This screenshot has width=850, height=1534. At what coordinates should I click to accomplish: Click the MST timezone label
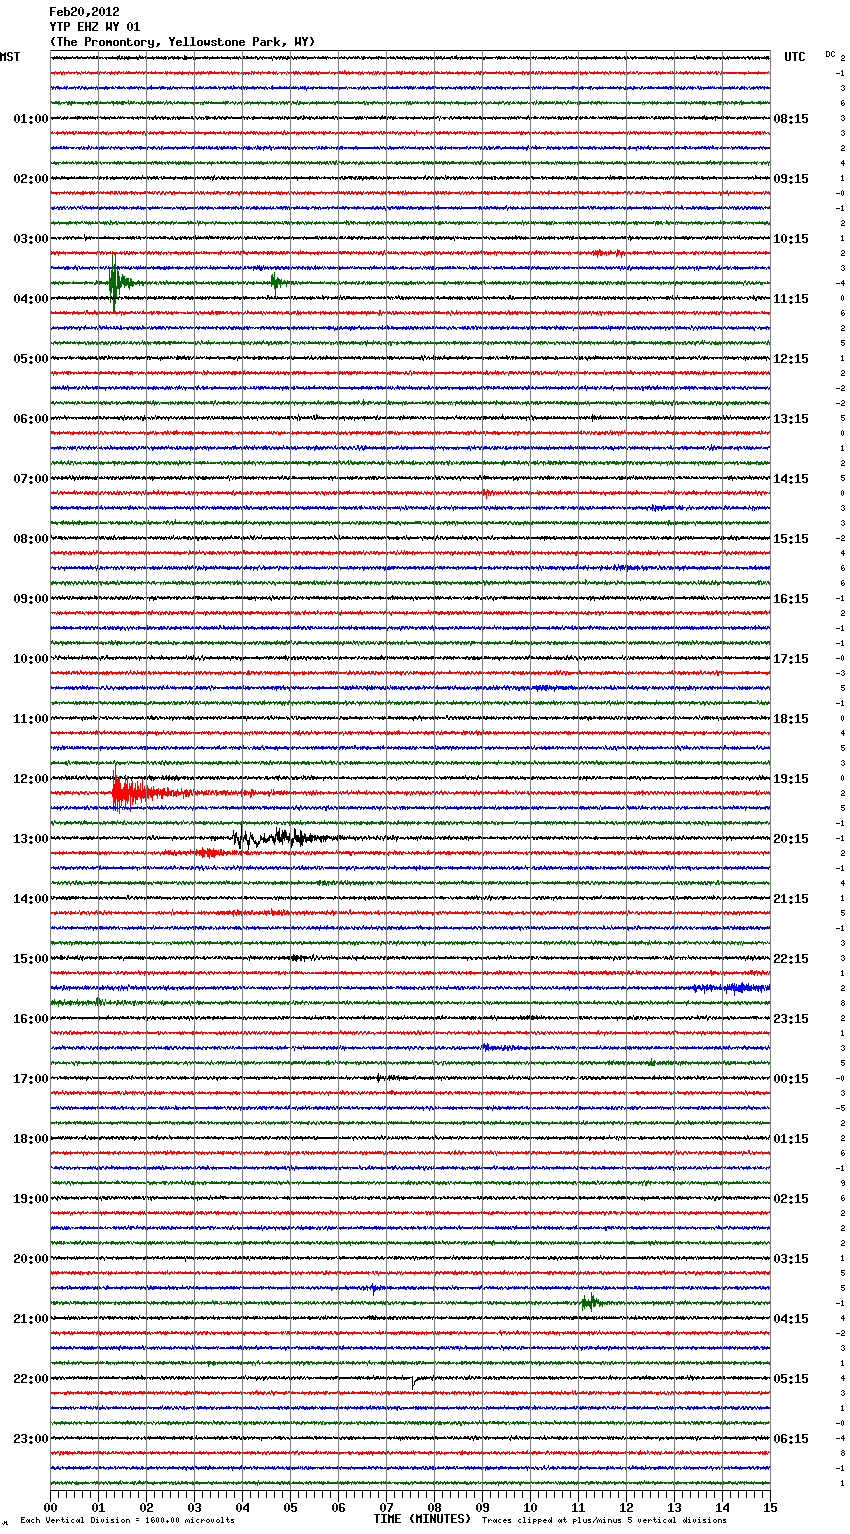click(x=10, y=57)
